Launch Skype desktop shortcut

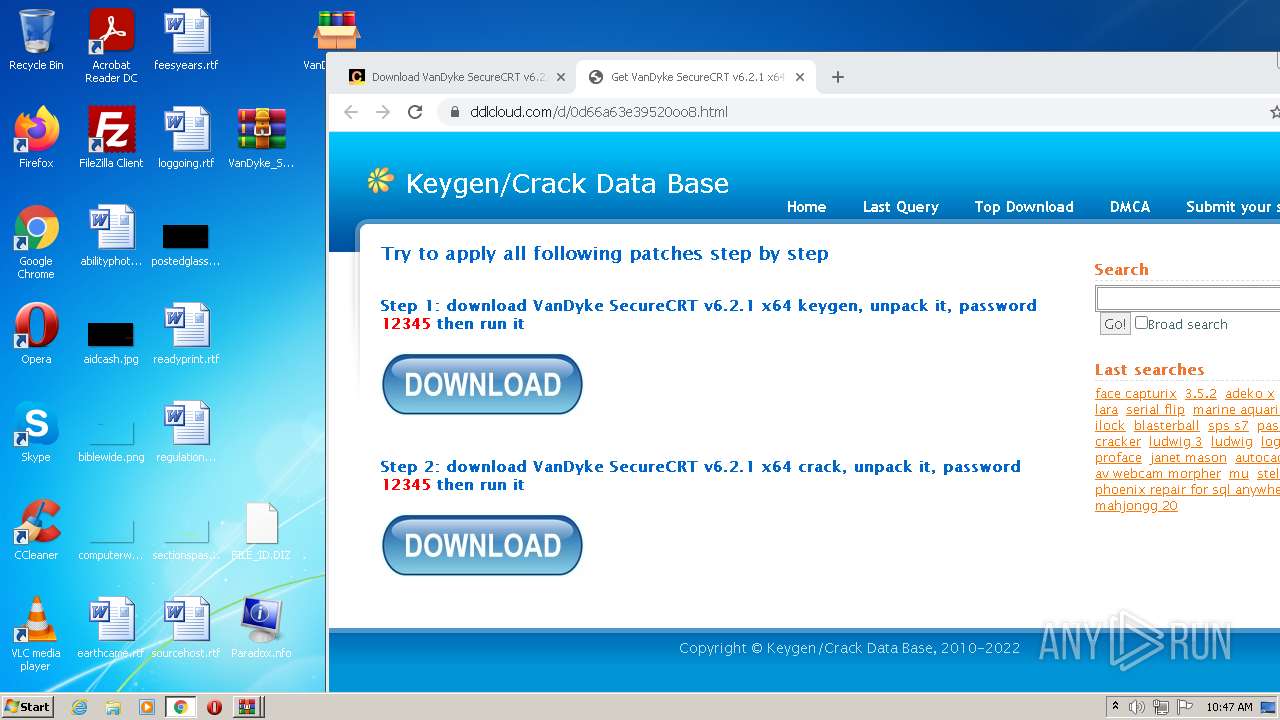pos(36,432)
